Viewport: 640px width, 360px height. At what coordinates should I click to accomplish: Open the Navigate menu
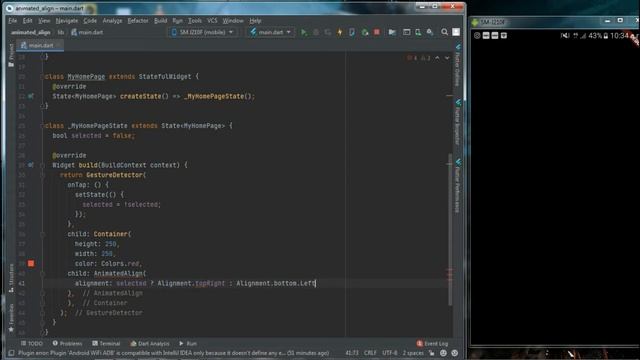coord(67,20)
